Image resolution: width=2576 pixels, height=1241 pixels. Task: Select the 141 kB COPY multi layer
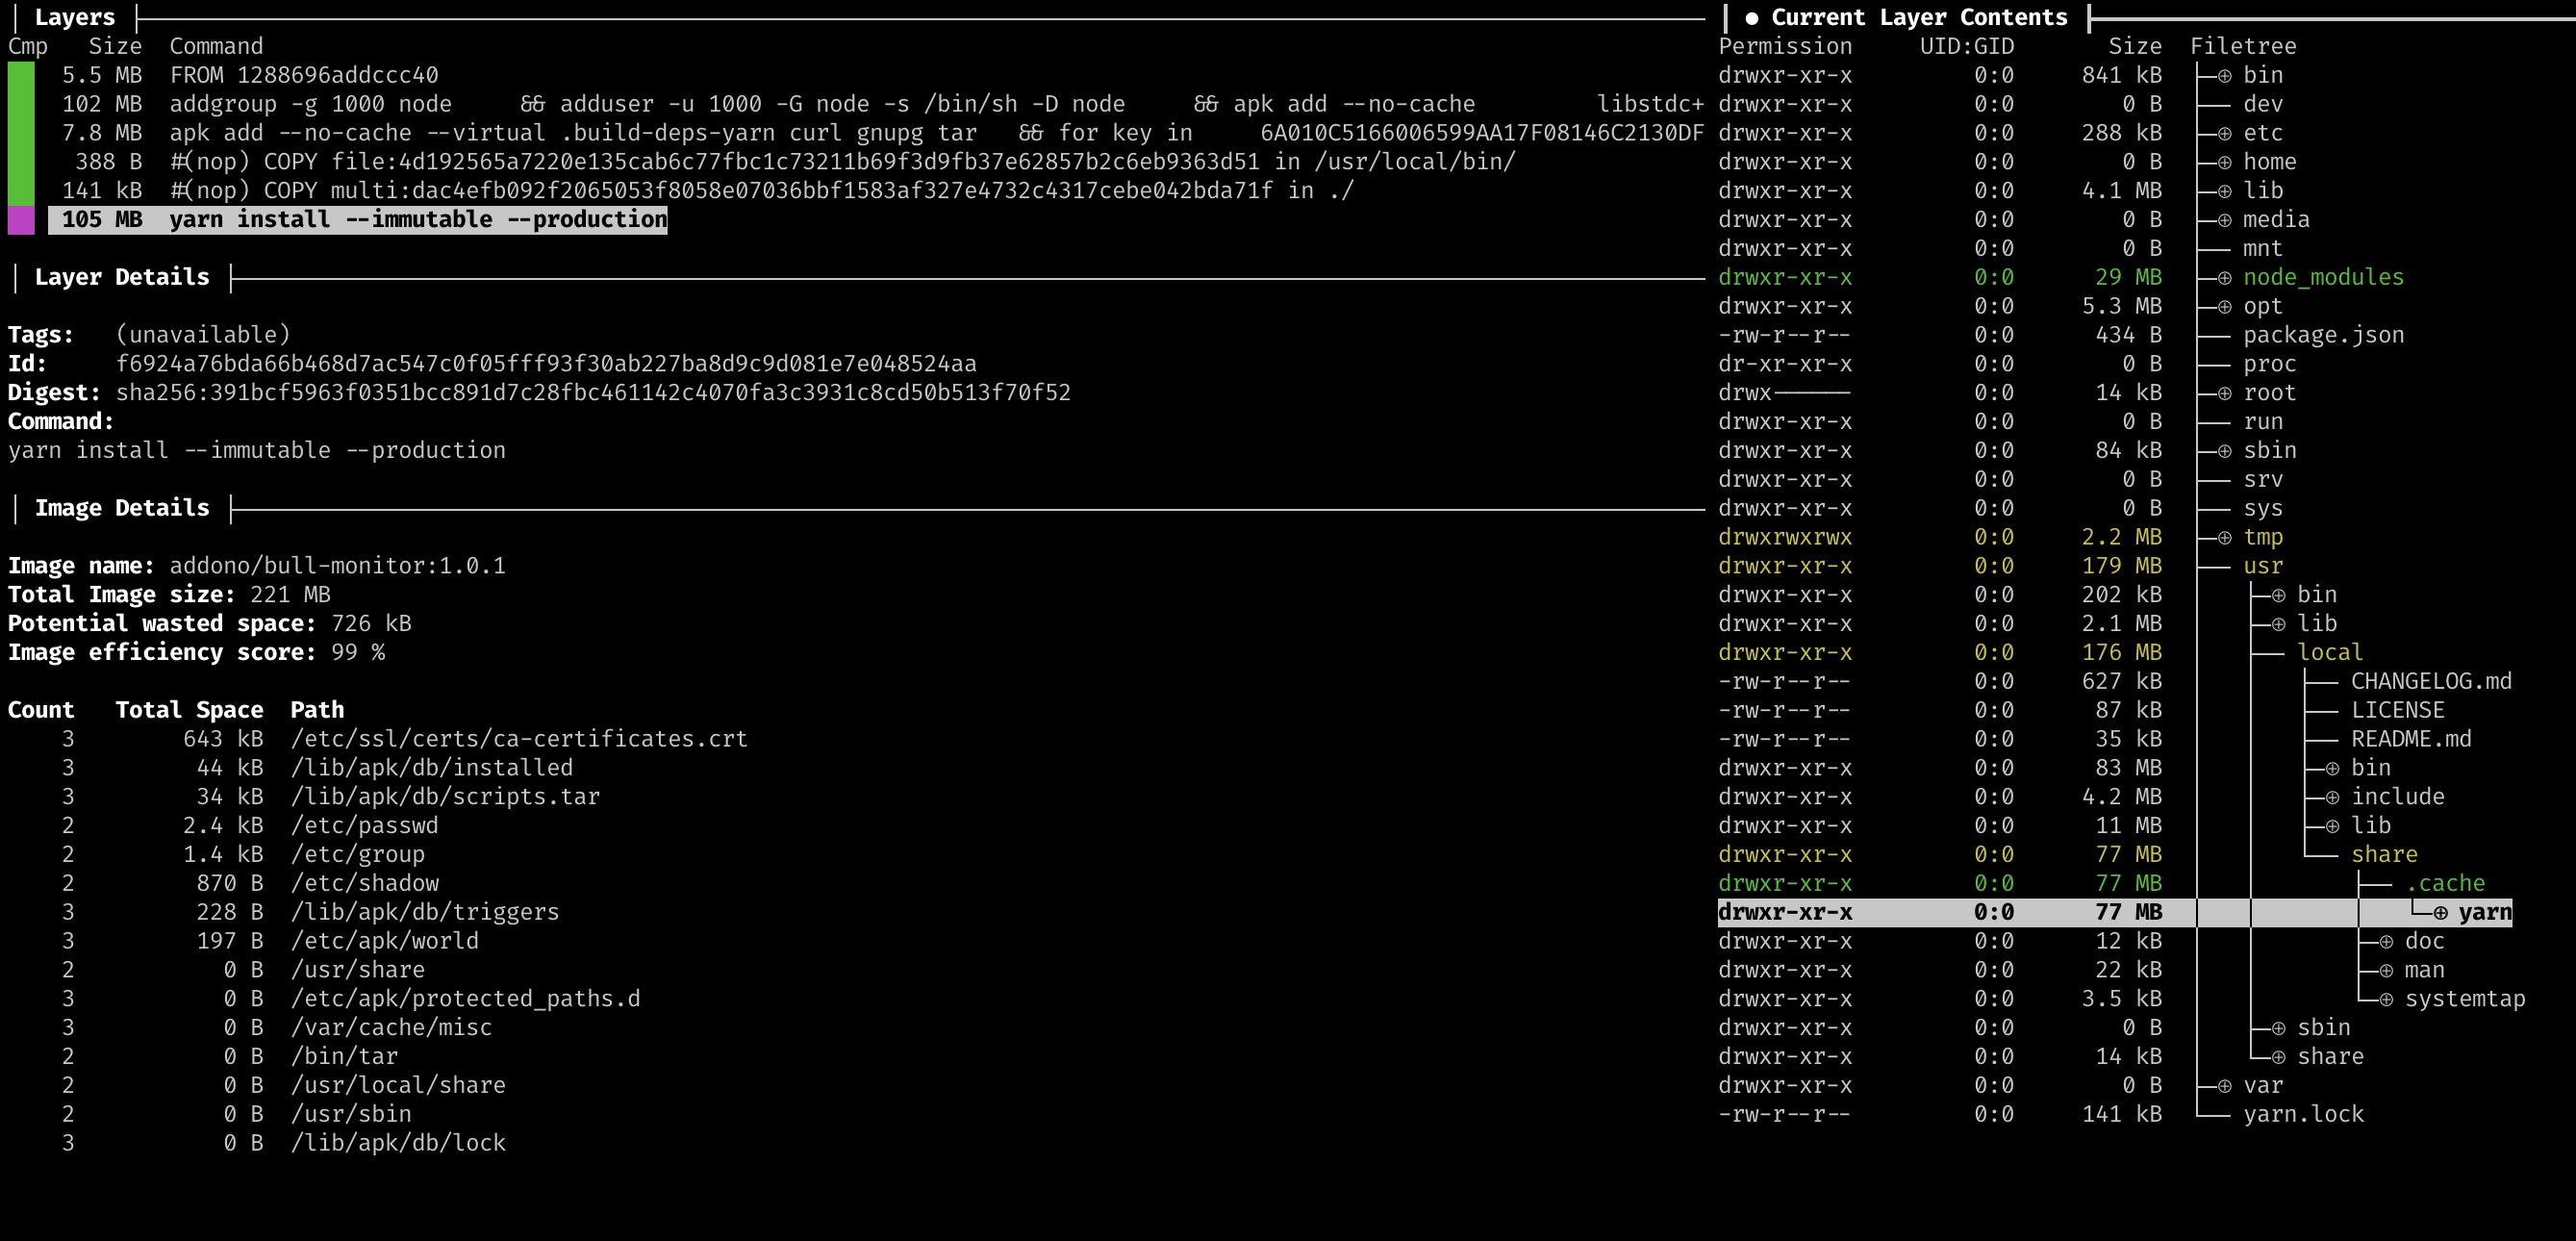click(708, 191)
